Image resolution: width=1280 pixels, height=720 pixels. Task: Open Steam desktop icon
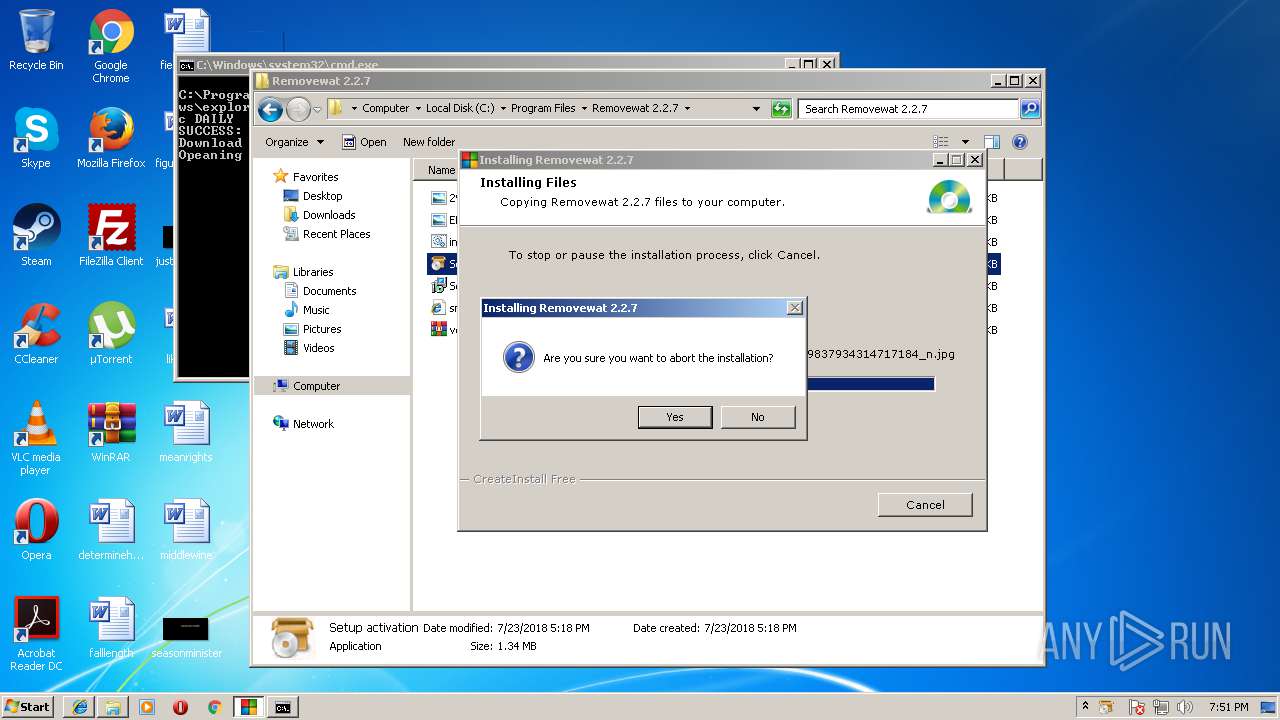coord(36,236)
